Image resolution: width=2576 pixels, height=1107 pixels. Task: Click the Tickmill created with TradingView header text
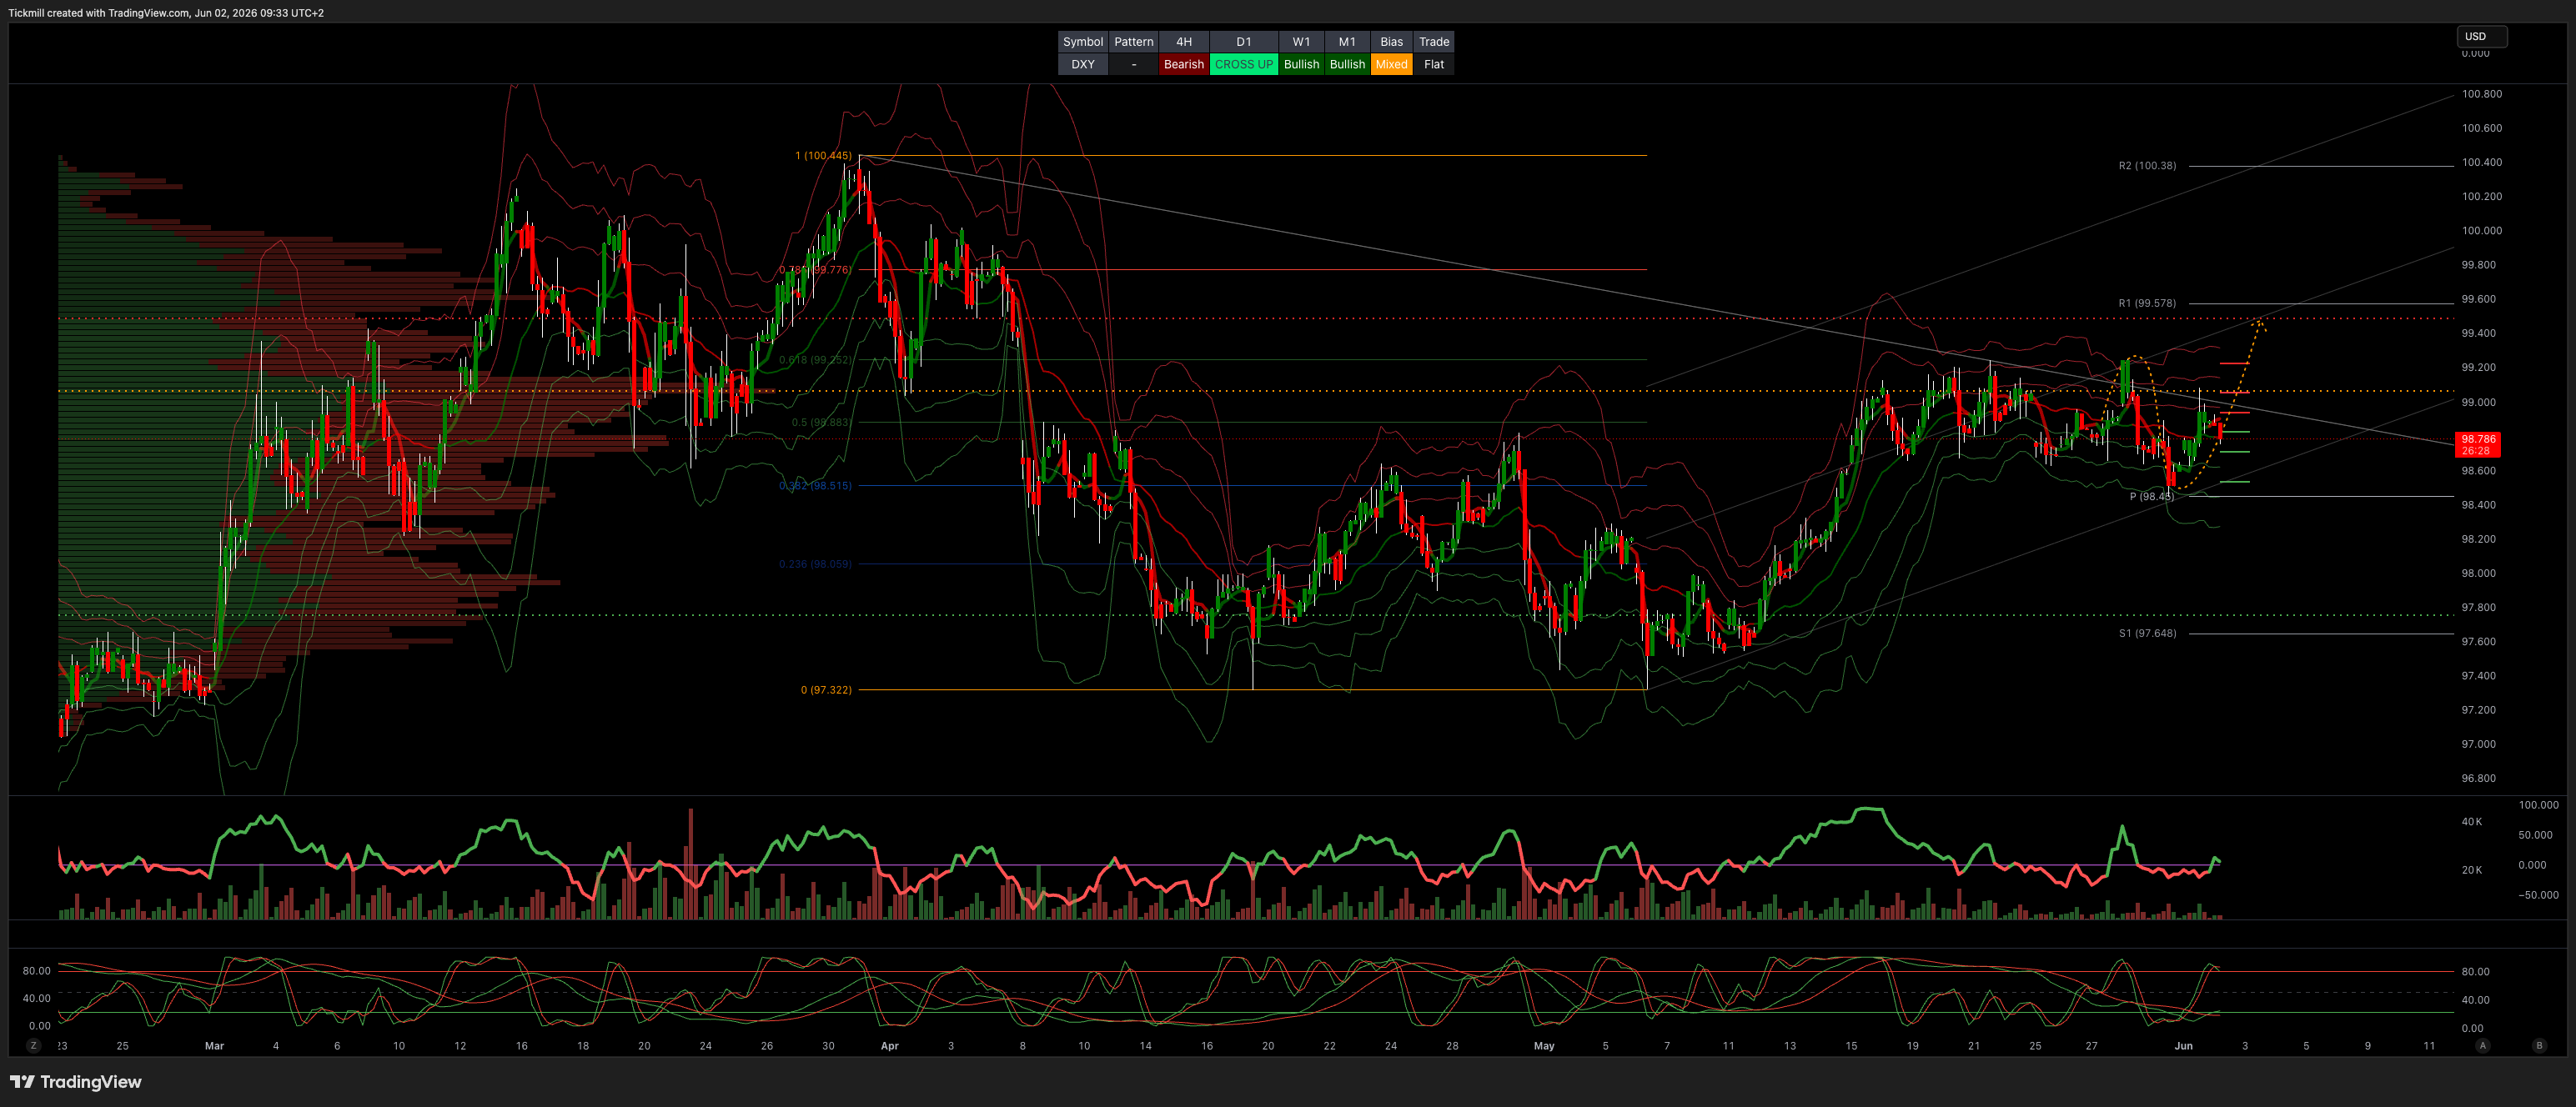click(x=166, y=13)
